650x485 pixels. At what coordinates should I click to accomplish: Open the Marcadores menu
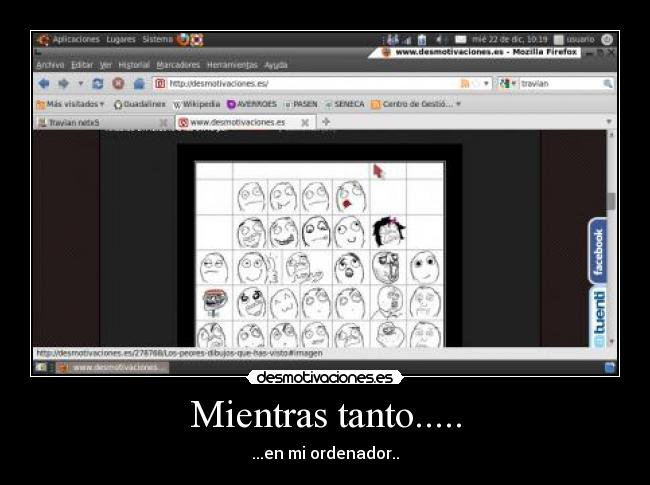[x=178, y=65]
